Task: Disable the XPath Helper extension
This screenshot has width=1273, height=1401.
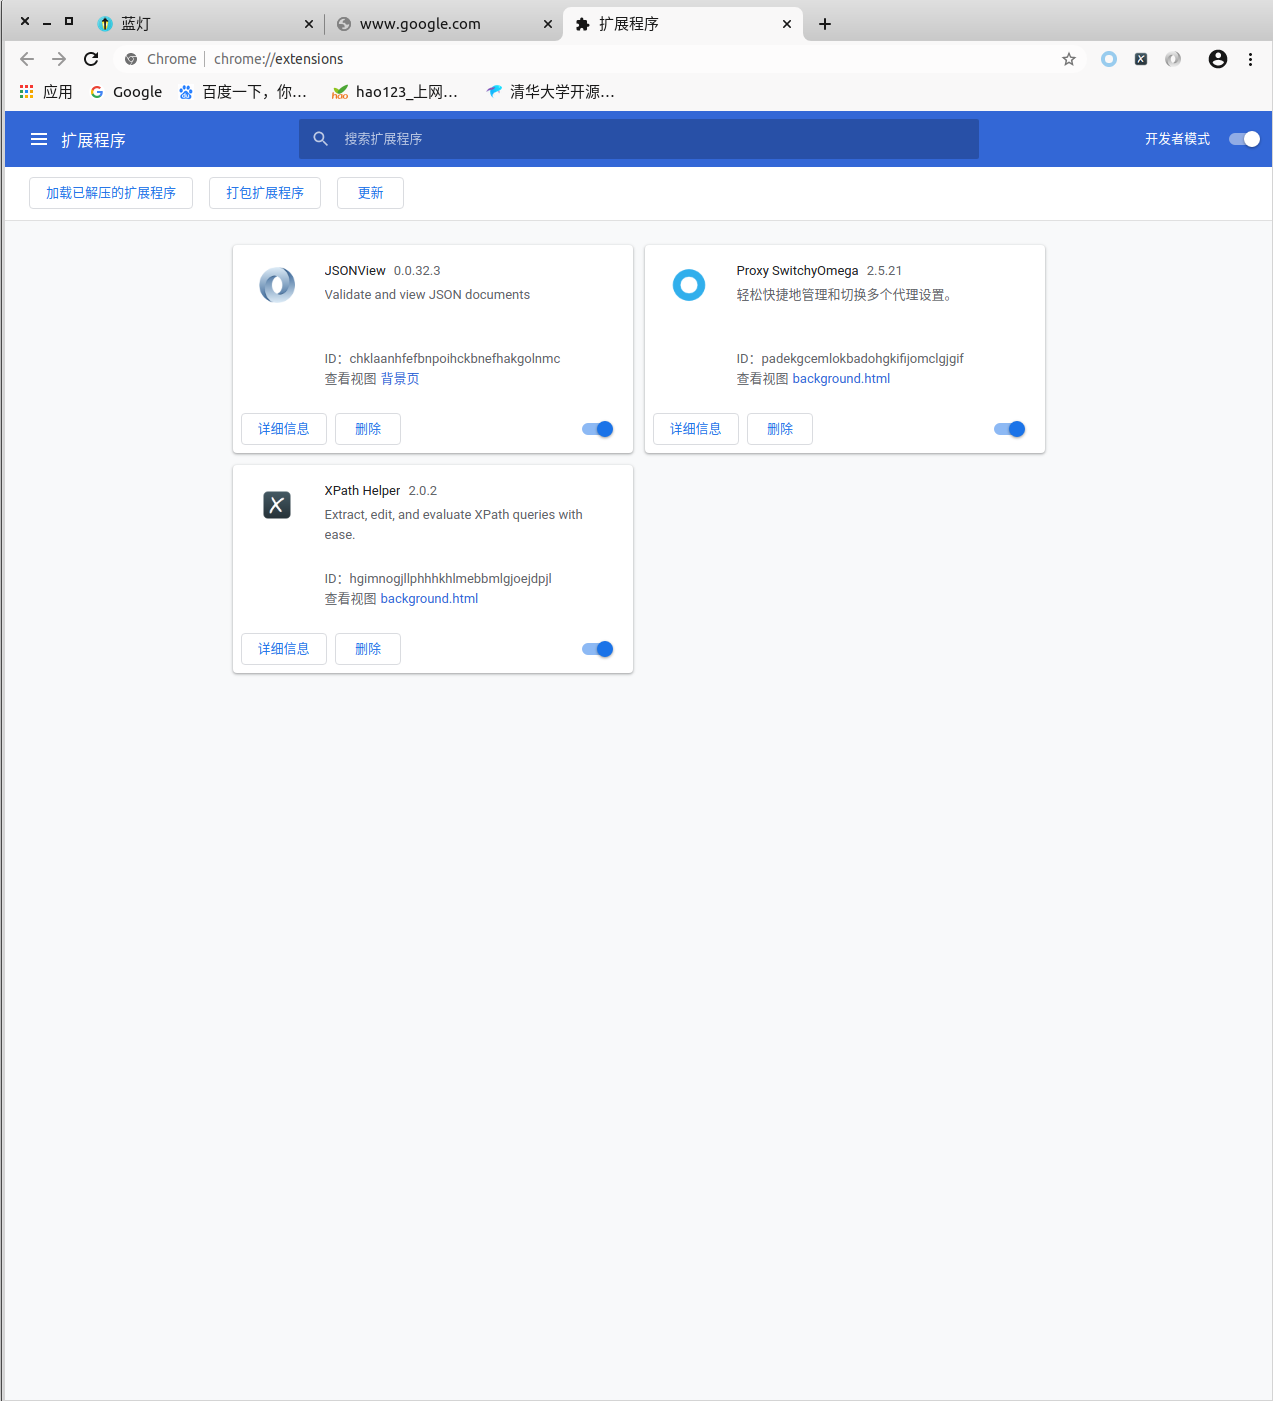Action: (598, 649)
